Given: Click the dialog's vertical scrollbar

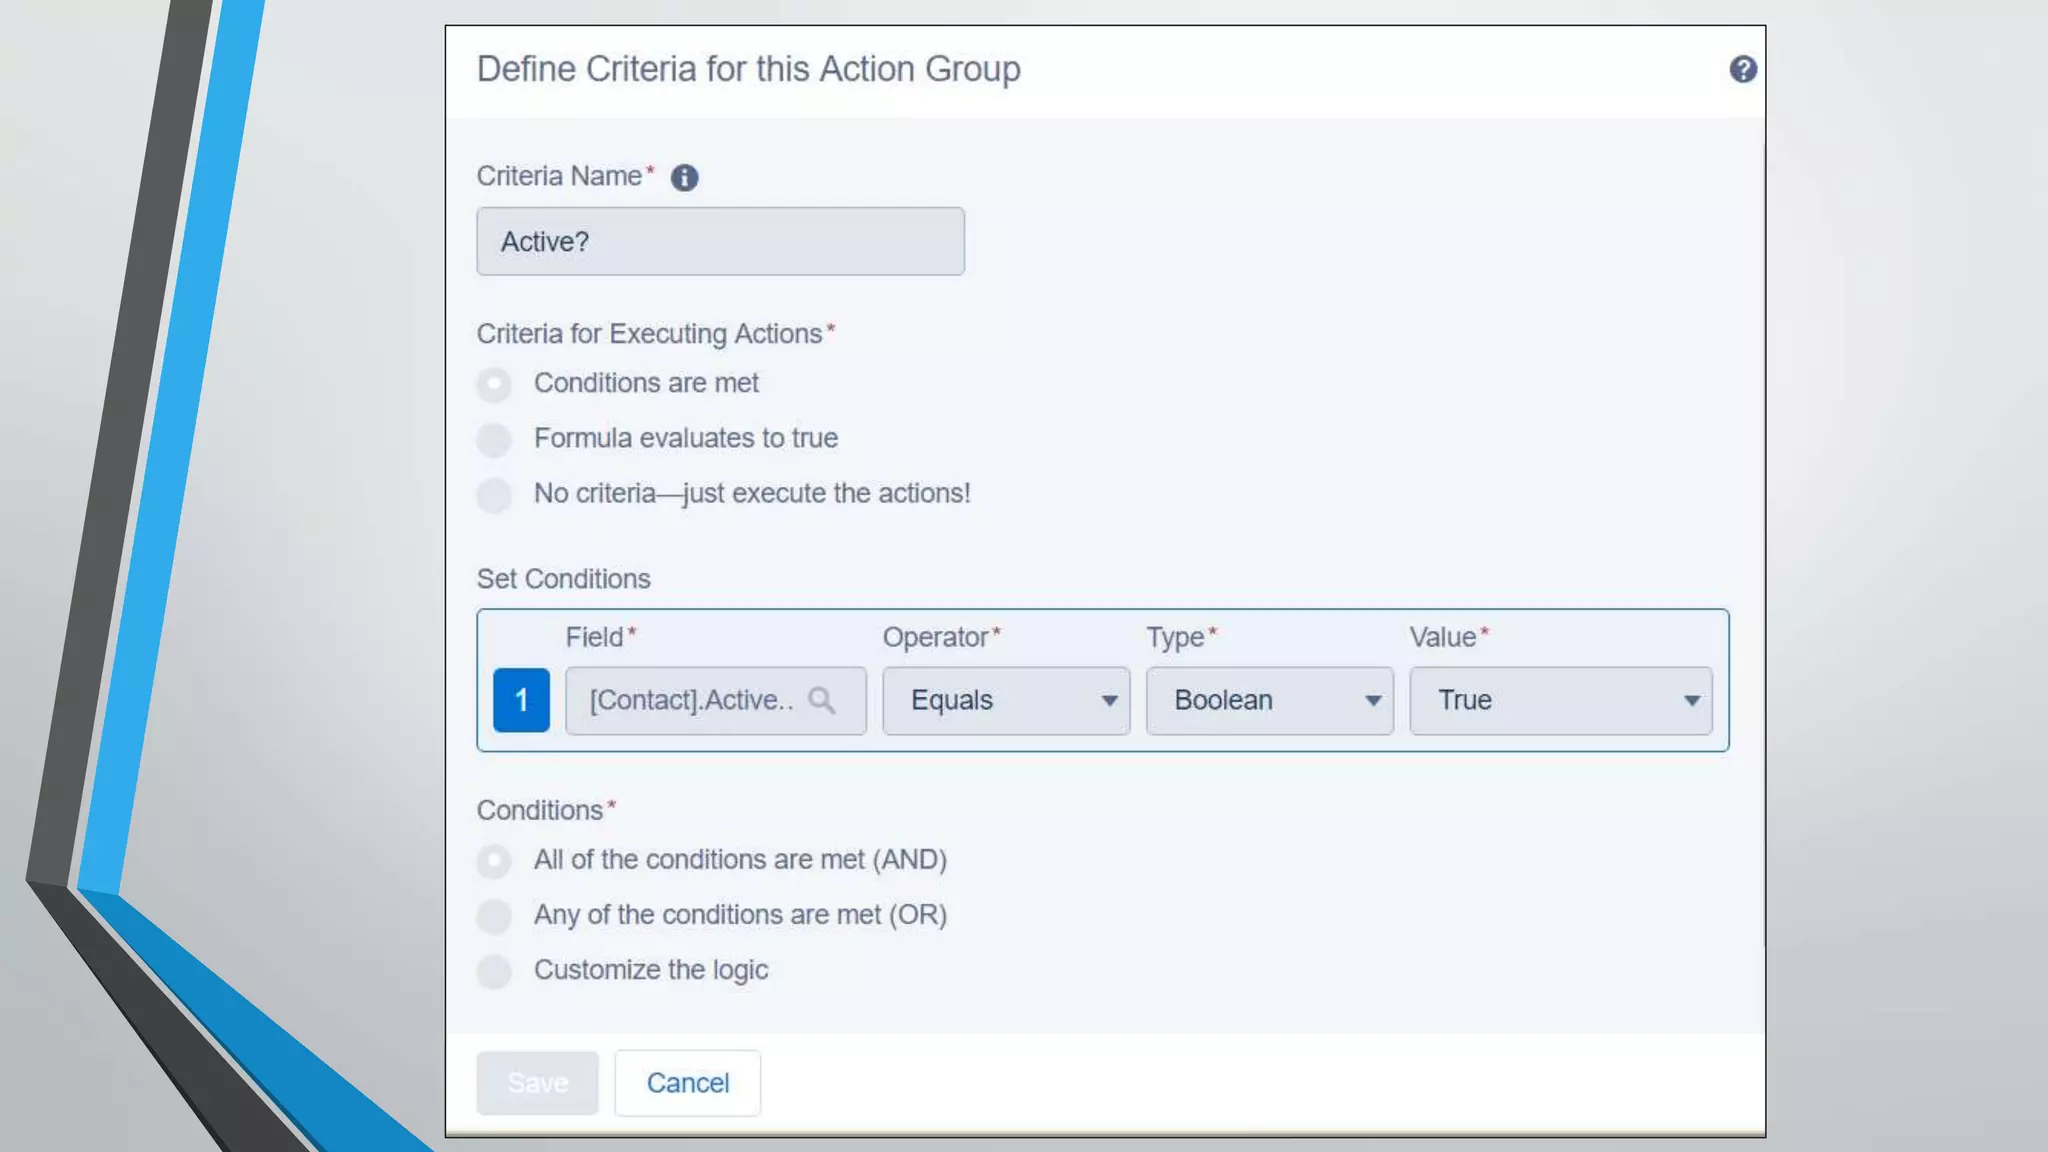Looking at the screenshot, I should 1762,545.
